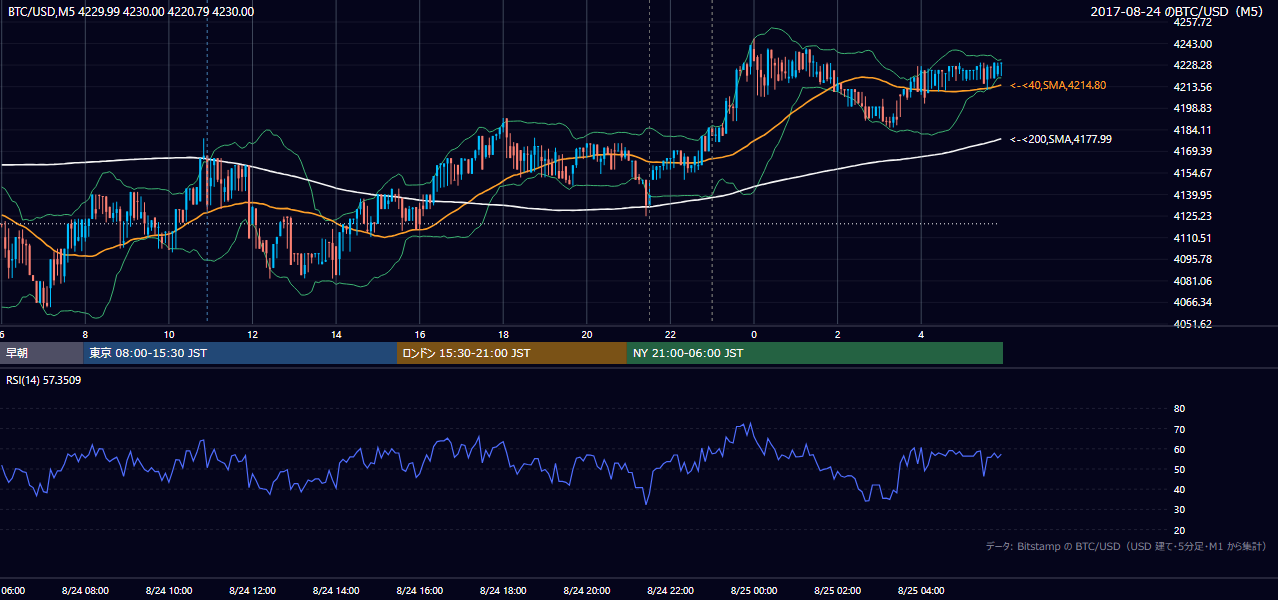Click the Bitstamp data source note
Viewport: 1278px width, 600px height.
point(1126,547)
